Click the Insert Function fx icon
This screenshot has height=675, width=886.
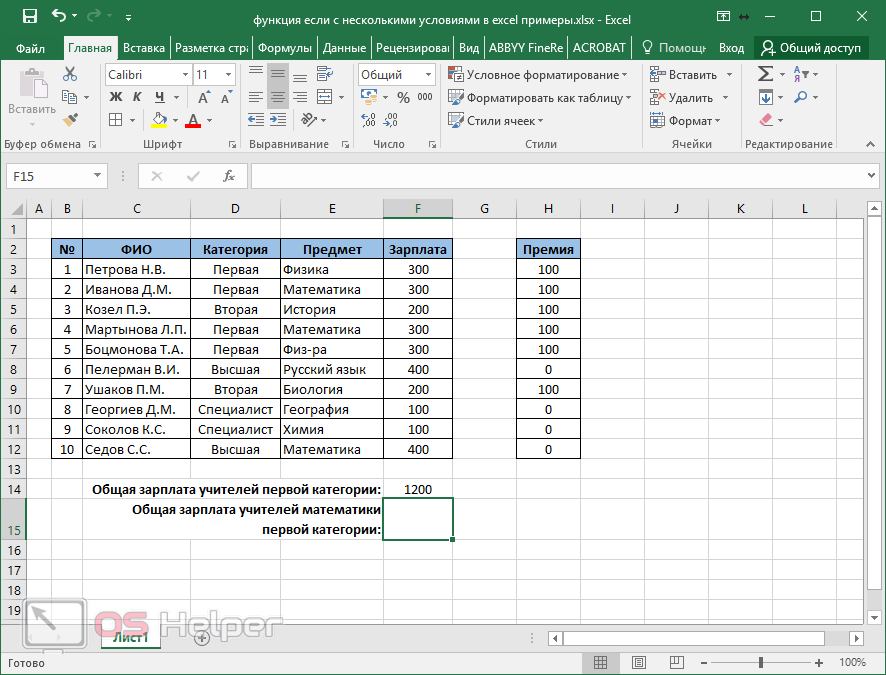pyautogui.click(x=229, y=176)
